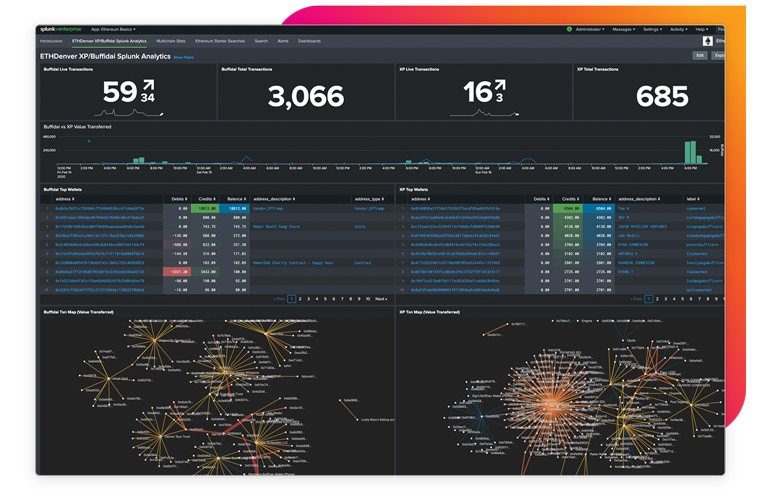Click the Contract address_type cell
760x500 pixels.
(x=363, y=263)
